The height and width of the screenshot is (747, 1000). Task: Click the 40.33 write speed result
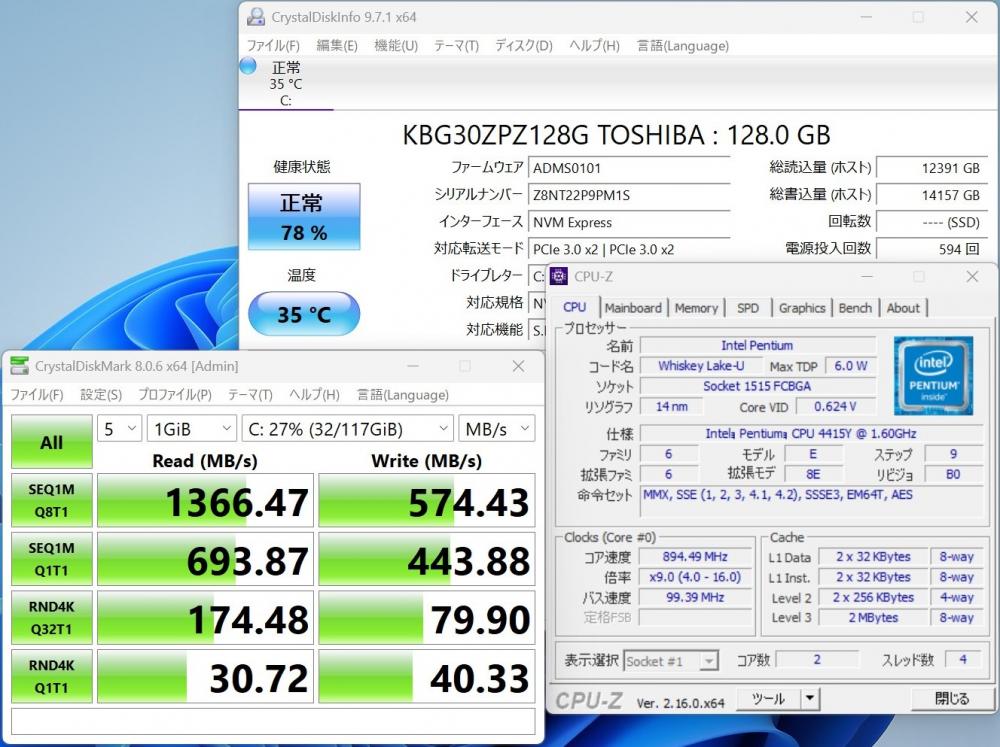click(427, 677)
